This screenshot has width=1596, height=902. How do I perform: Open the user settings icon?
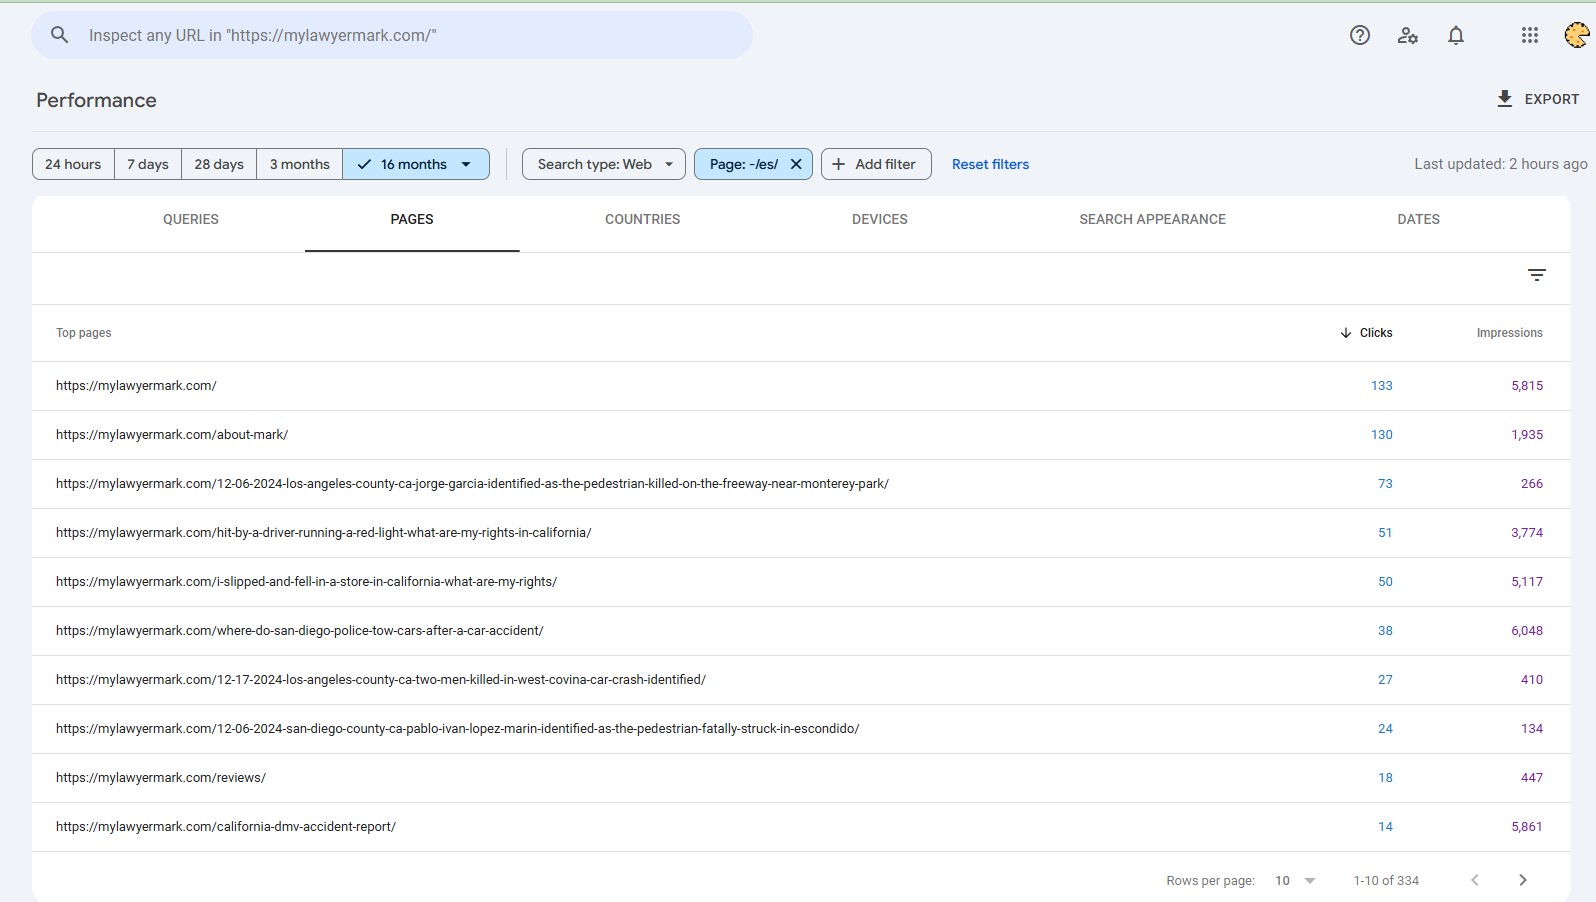pos(1408,36)
